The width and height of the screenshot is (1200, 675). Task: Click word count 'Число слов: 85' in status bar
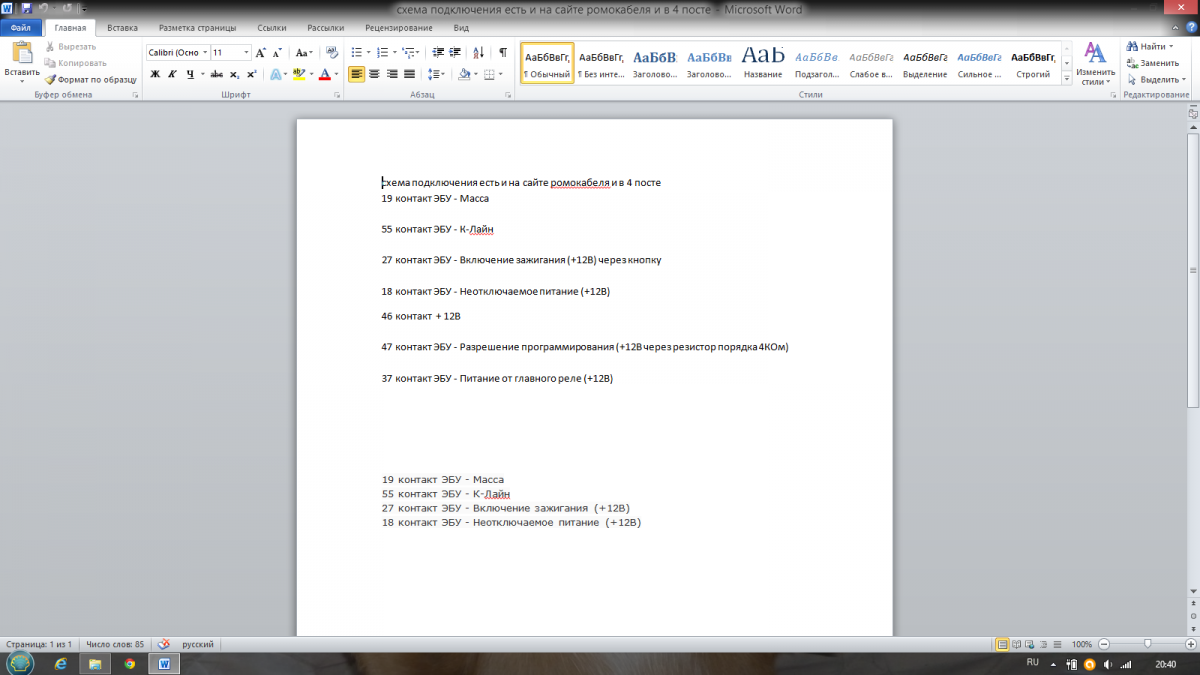(x=115, y=644)
